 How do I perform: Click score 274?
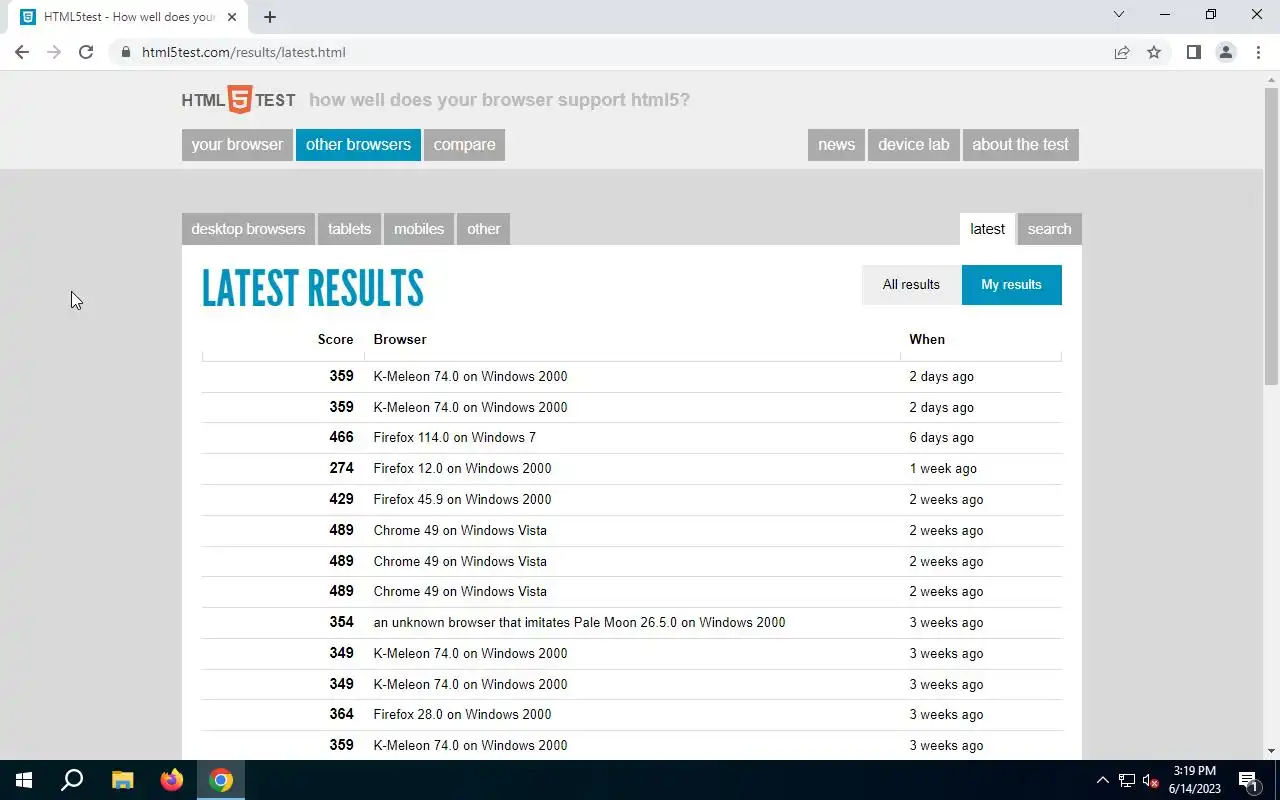click(x=341, y=468)
